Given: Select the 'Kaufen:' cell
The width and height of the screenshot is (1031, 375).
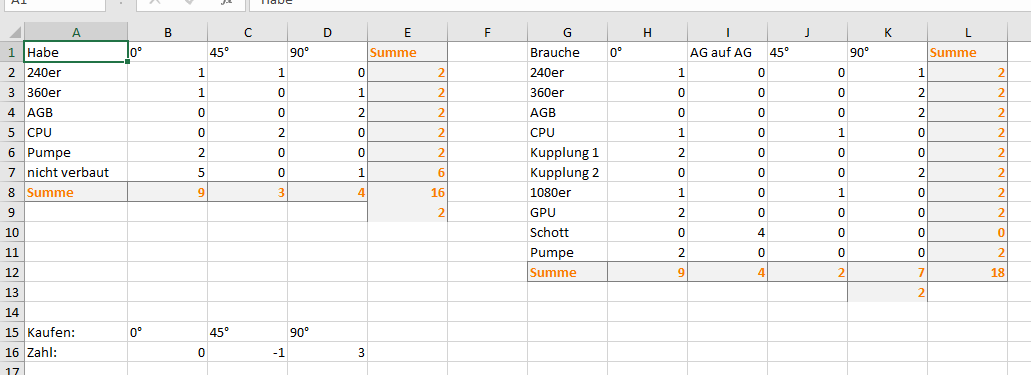Looking at the screenshot, I should (76, 332).
